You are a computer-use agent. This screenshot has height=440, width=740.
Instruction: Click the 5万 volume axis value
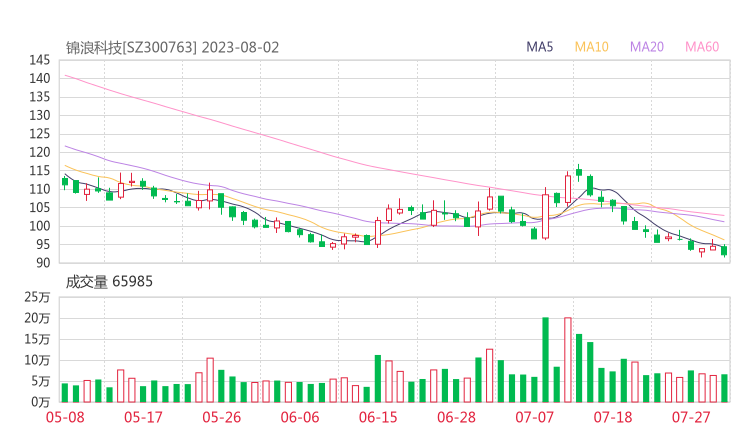point(41,381)
